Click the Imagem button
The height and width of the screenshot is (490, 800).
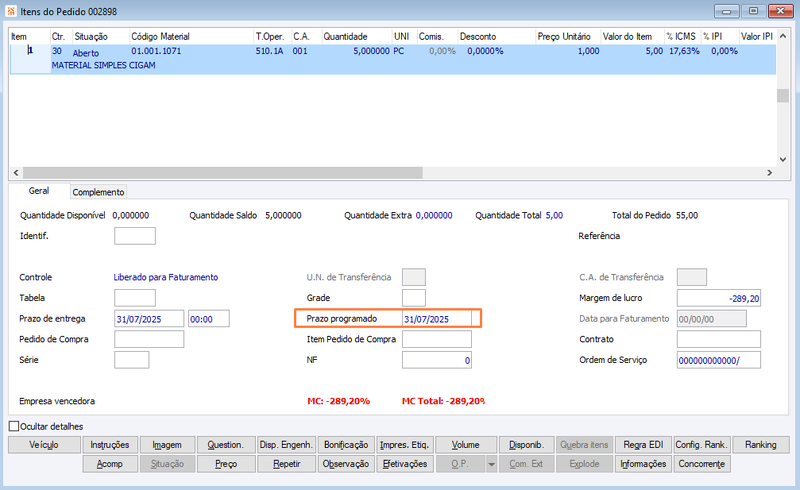click(167, 445)
